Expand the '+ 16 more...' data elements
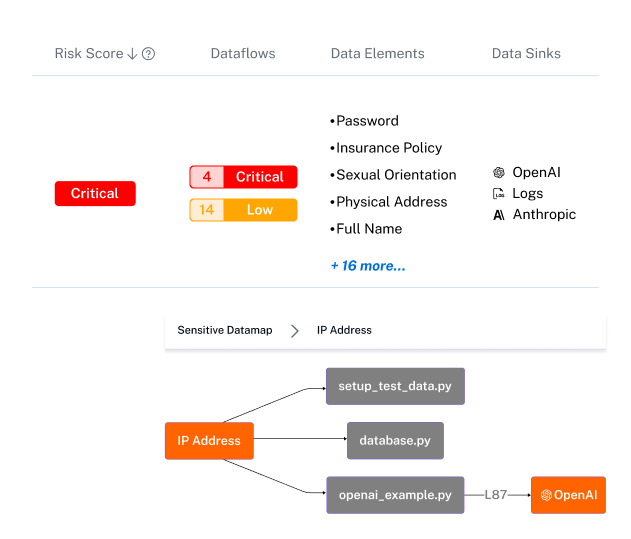 tap(368, 266)
